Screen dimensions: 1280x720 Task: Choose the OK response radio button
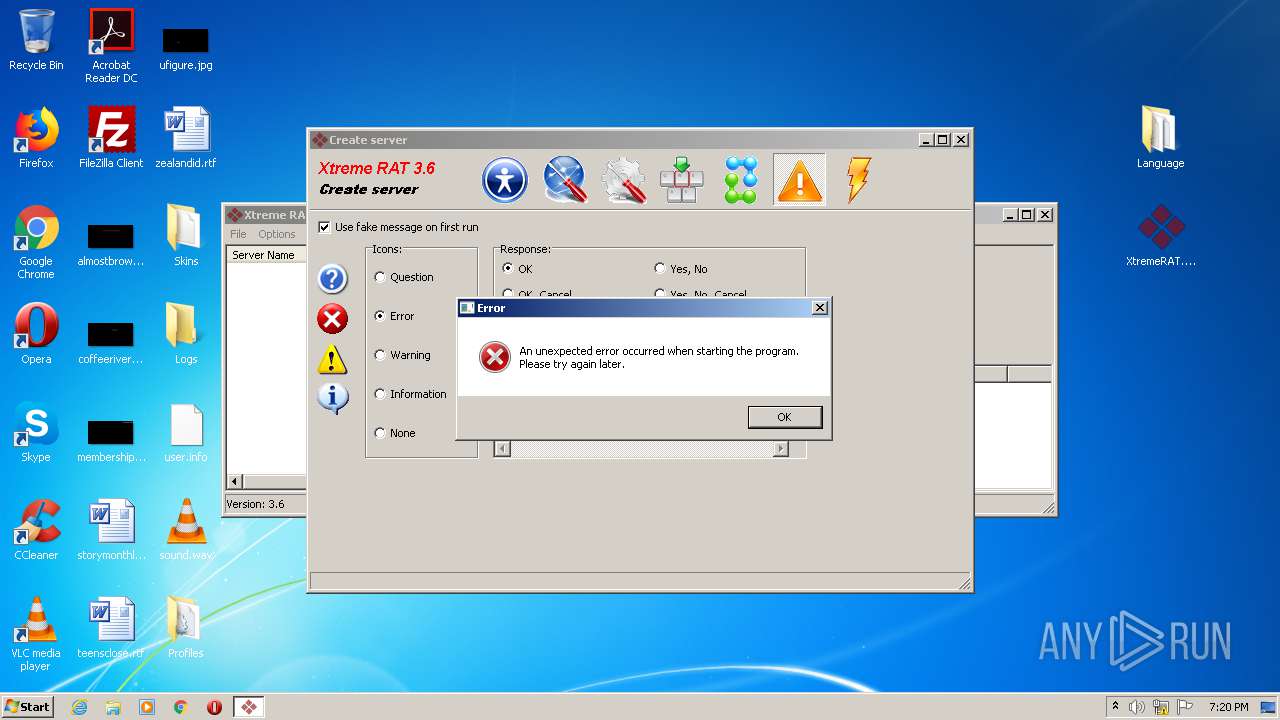pos(508,269)
